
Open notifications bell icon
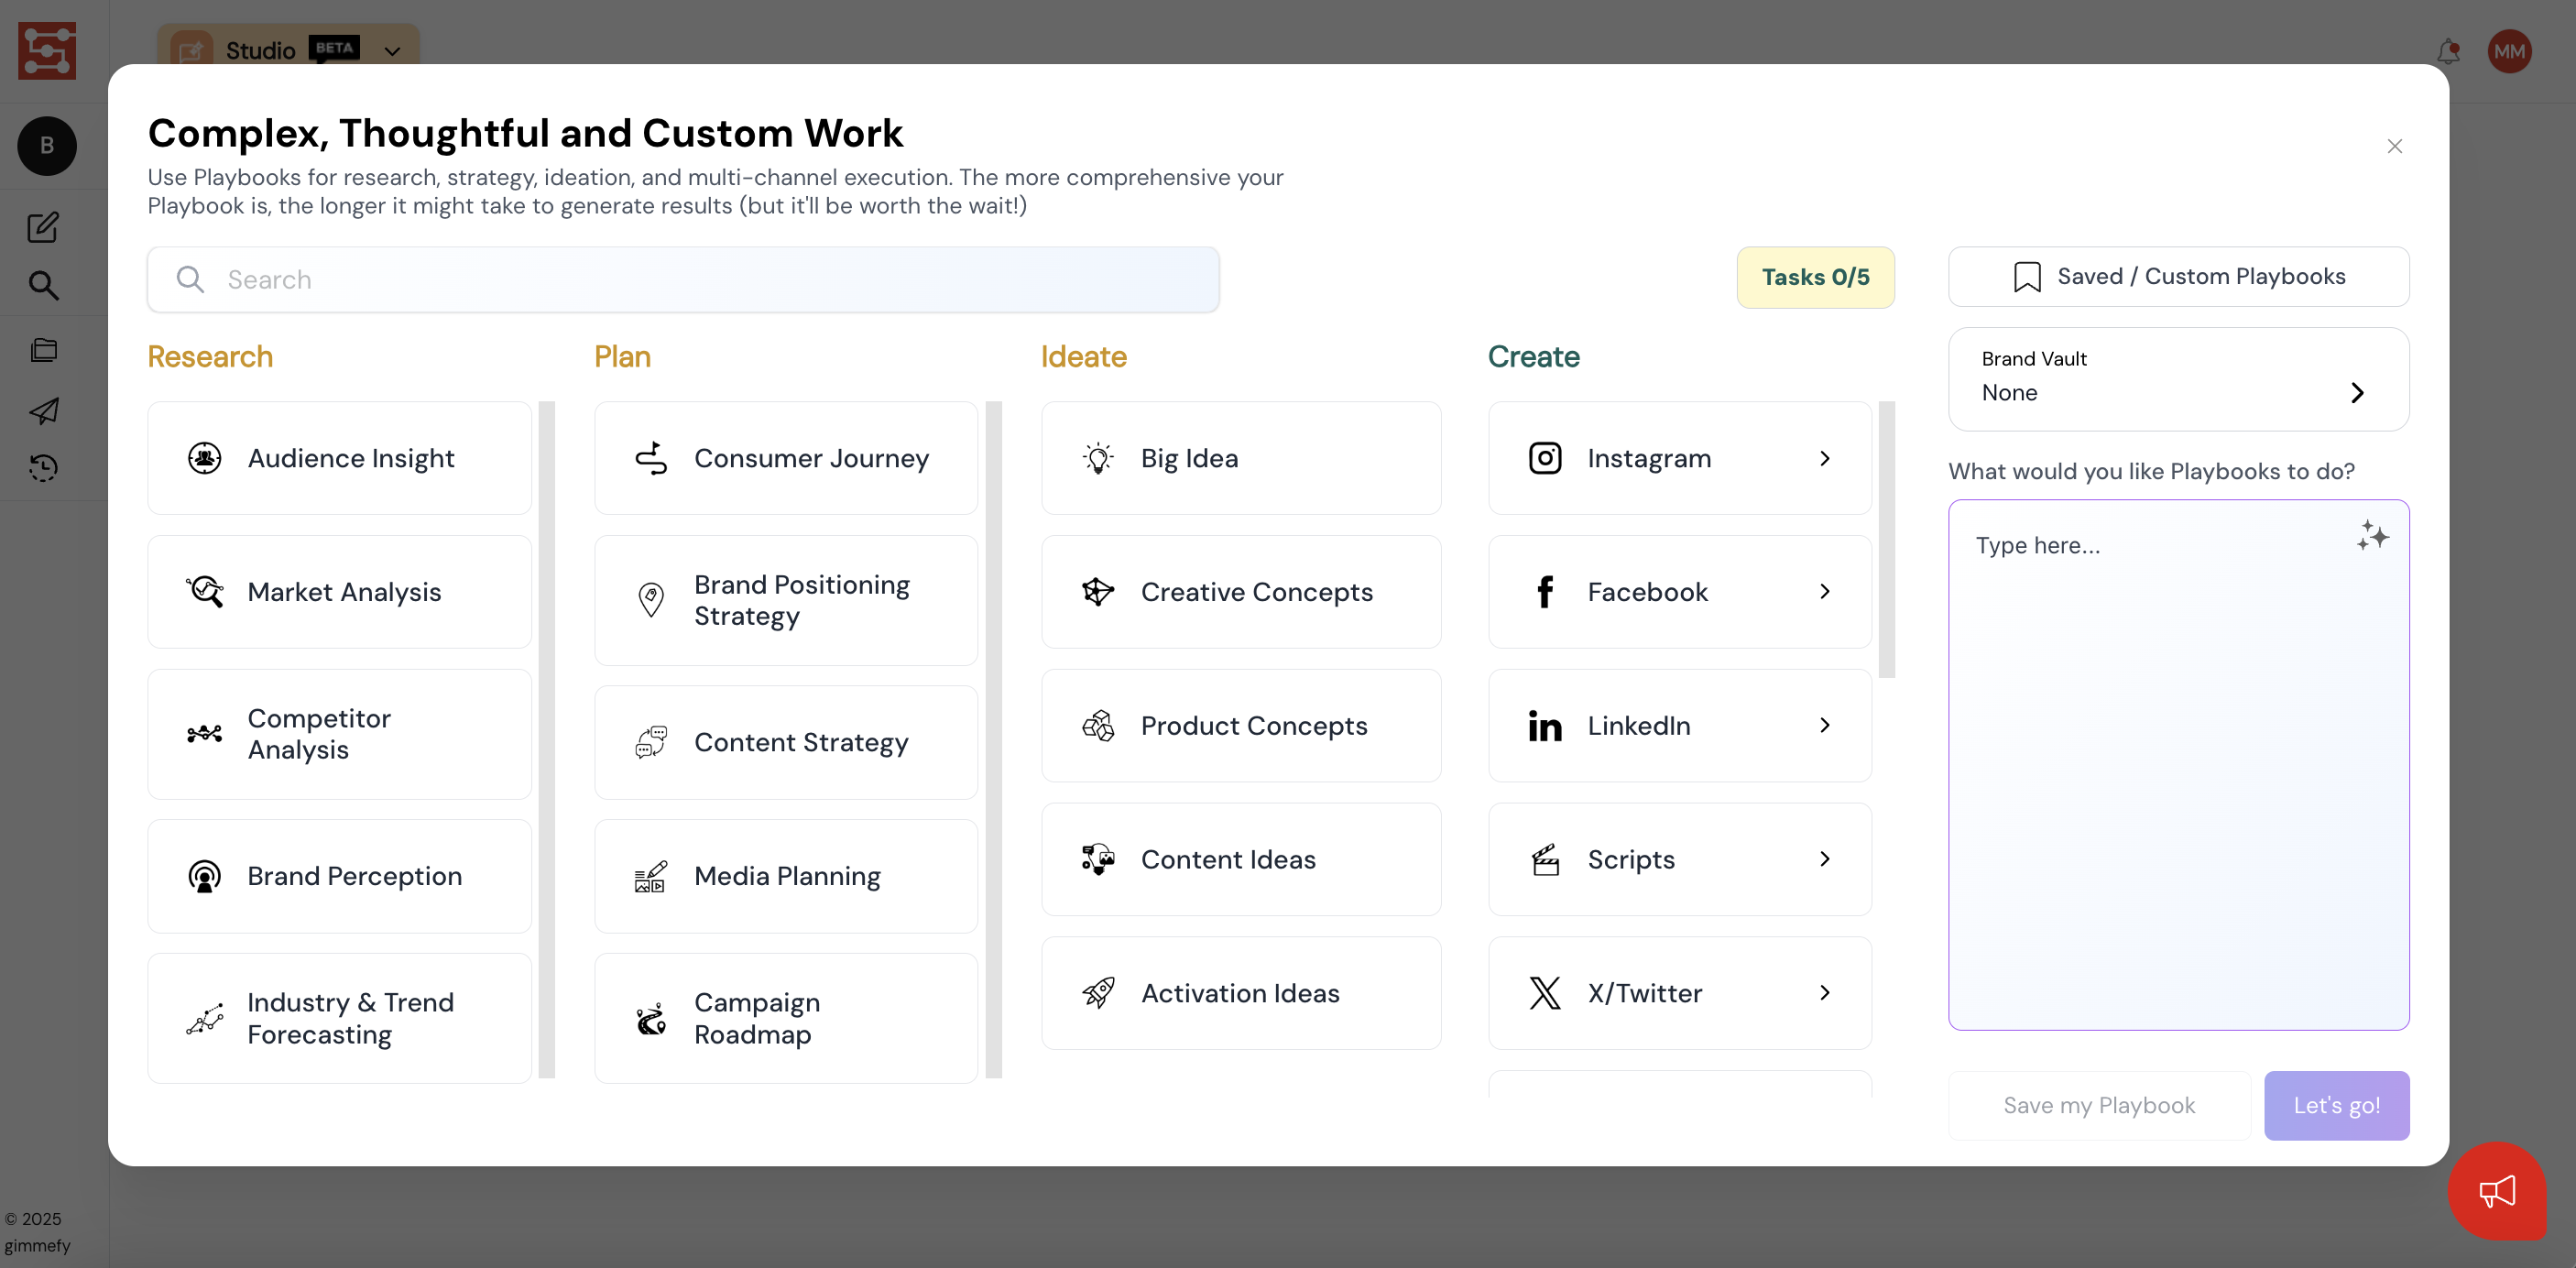(x=2447, y=51)
